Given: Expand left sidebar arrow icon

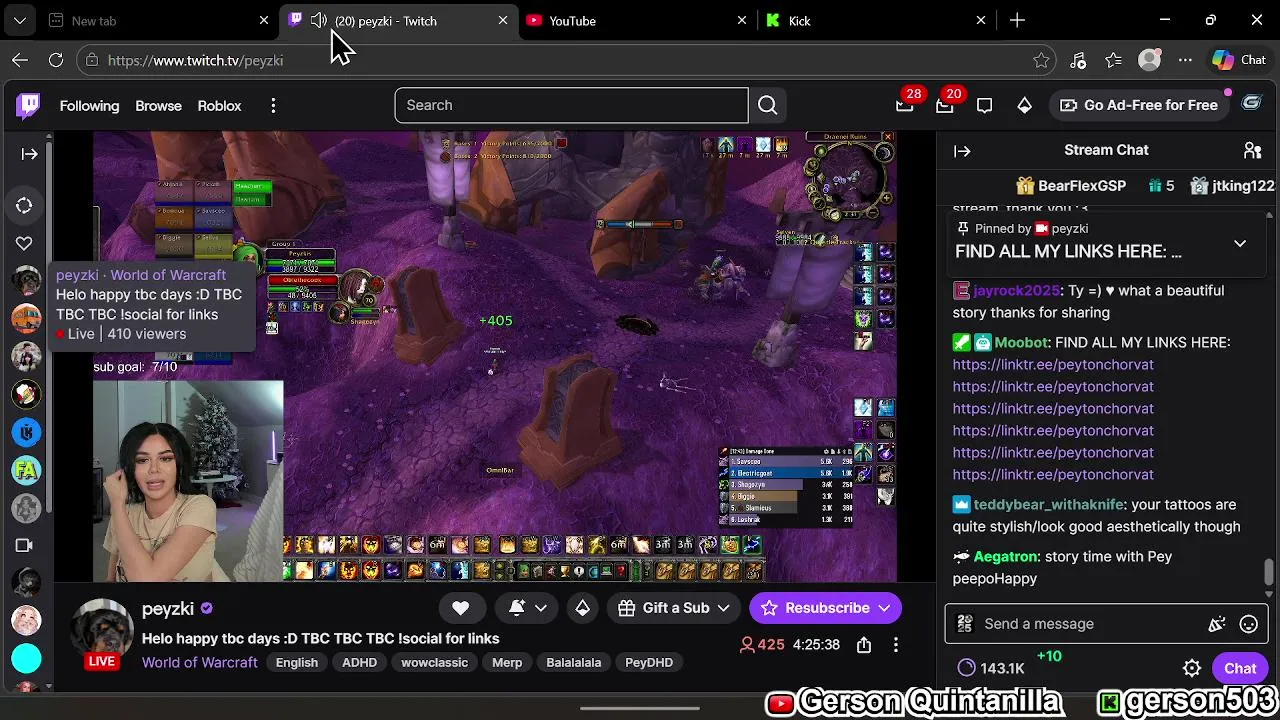Looking at the screenshot, I should pos(29,153).
